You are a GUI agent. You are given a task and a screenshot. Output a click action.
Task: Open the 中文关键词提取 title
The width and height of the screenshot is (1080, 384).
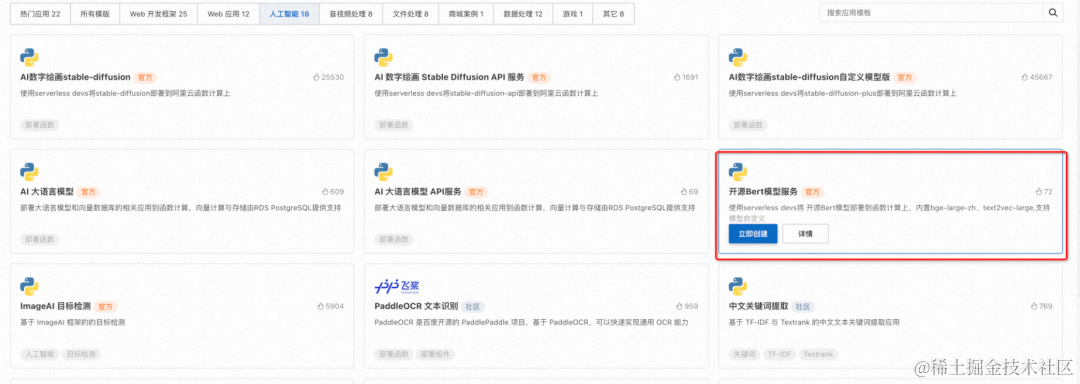tap(758, 306)
